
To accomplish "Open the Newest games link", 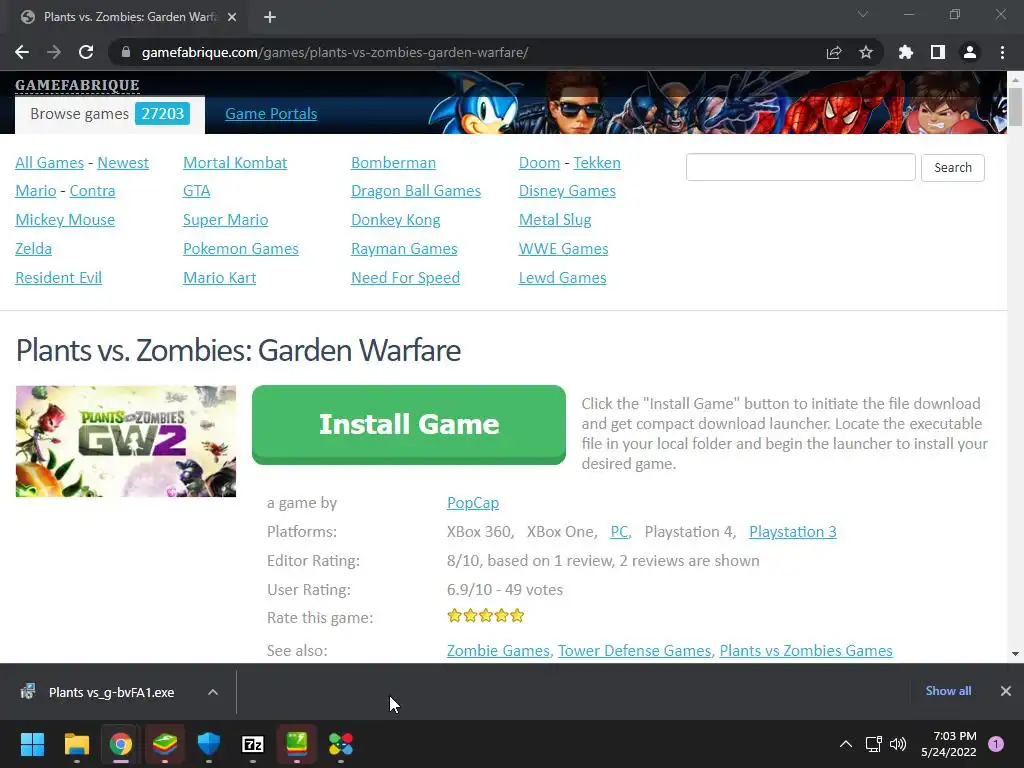I will tap(123, 163).
